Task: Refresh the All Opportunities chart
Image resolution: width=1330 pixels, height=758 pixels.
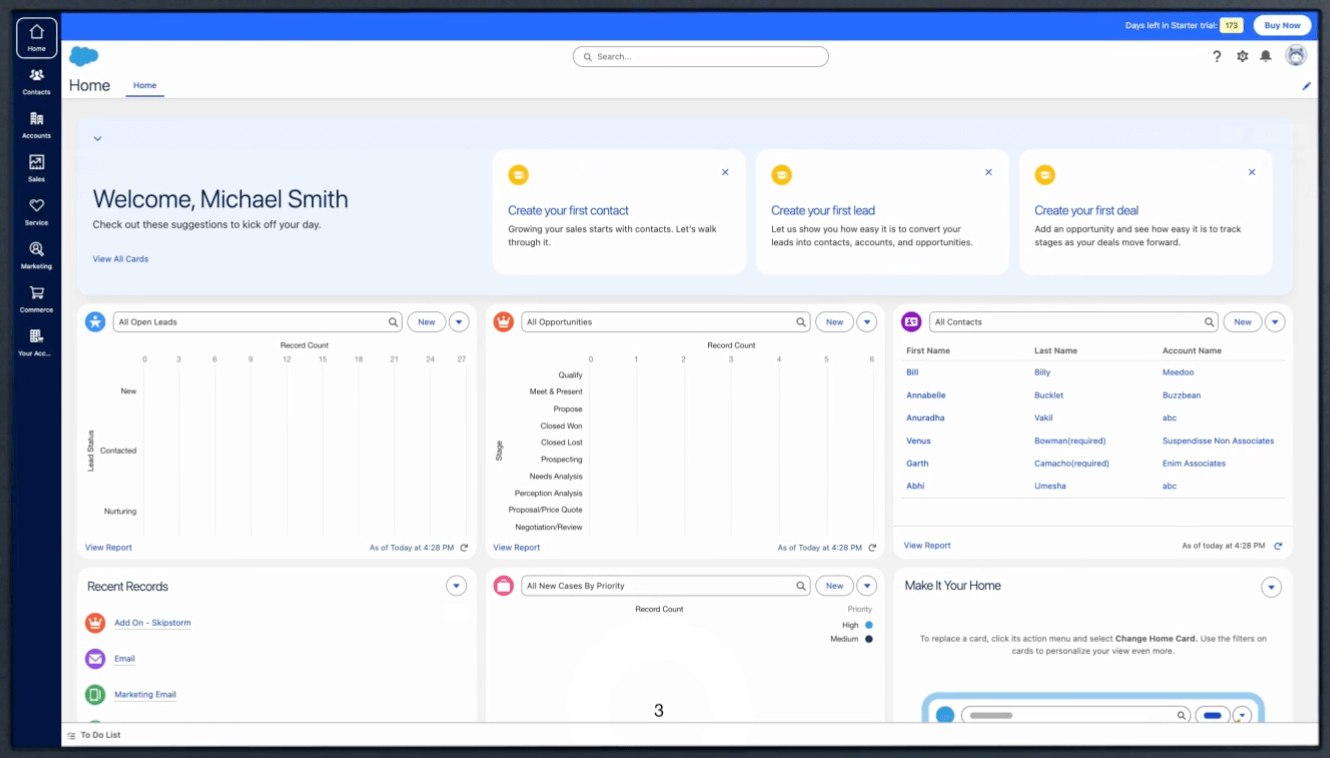Action: [872, 548]
